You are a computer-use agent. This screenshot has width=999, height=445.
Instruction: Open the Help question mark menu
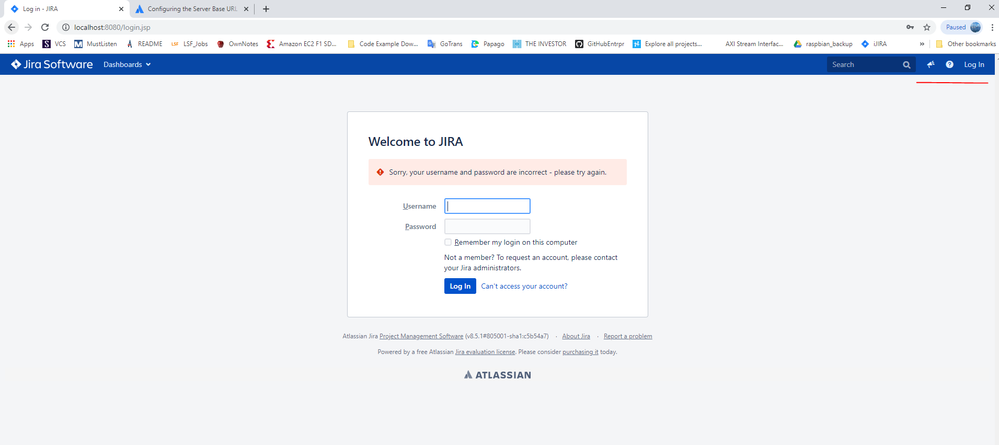pos(949,64)
